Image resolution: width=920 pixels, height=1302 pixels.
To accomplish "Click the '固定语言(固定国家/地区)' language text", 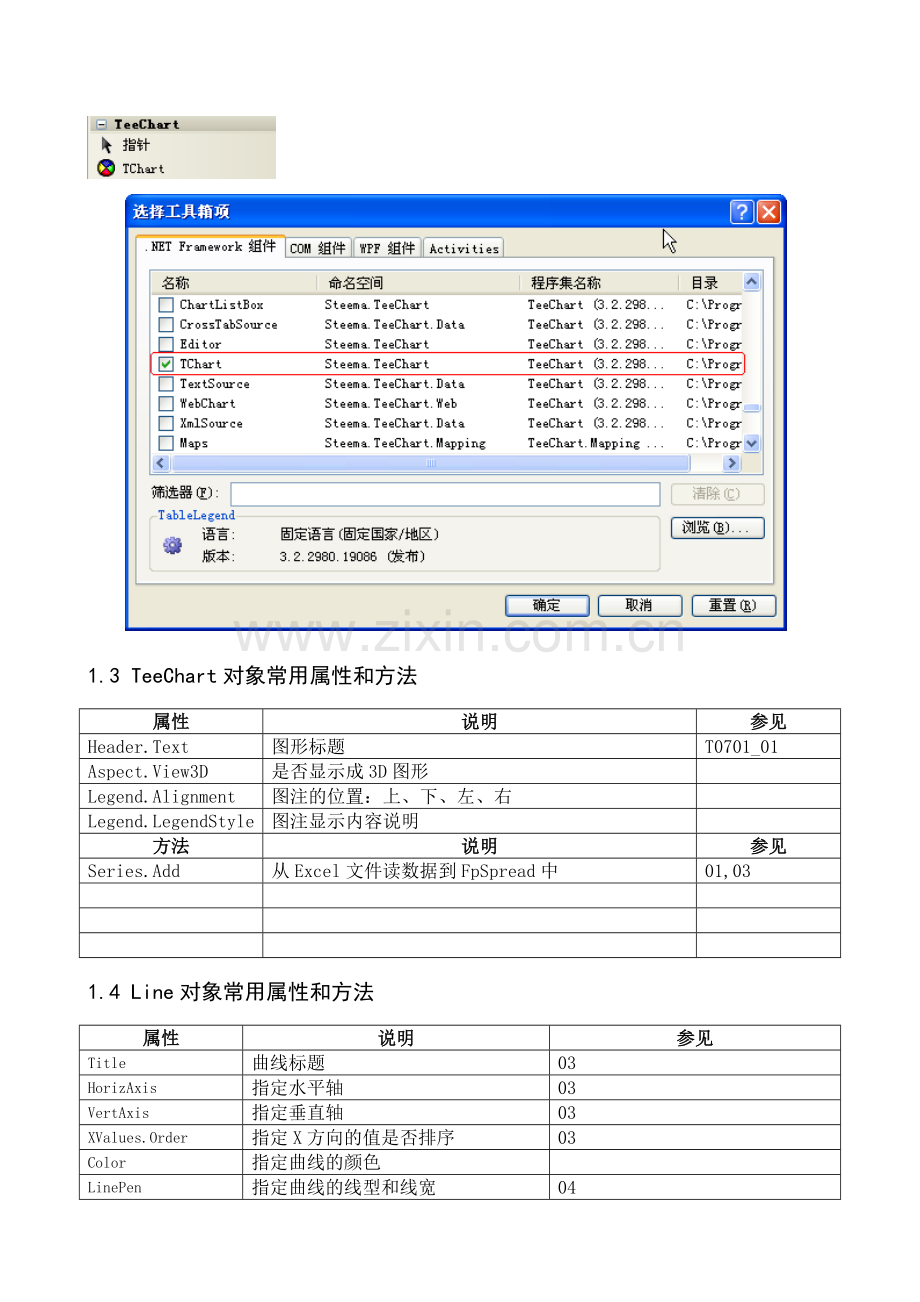I will tap(359, 535).
